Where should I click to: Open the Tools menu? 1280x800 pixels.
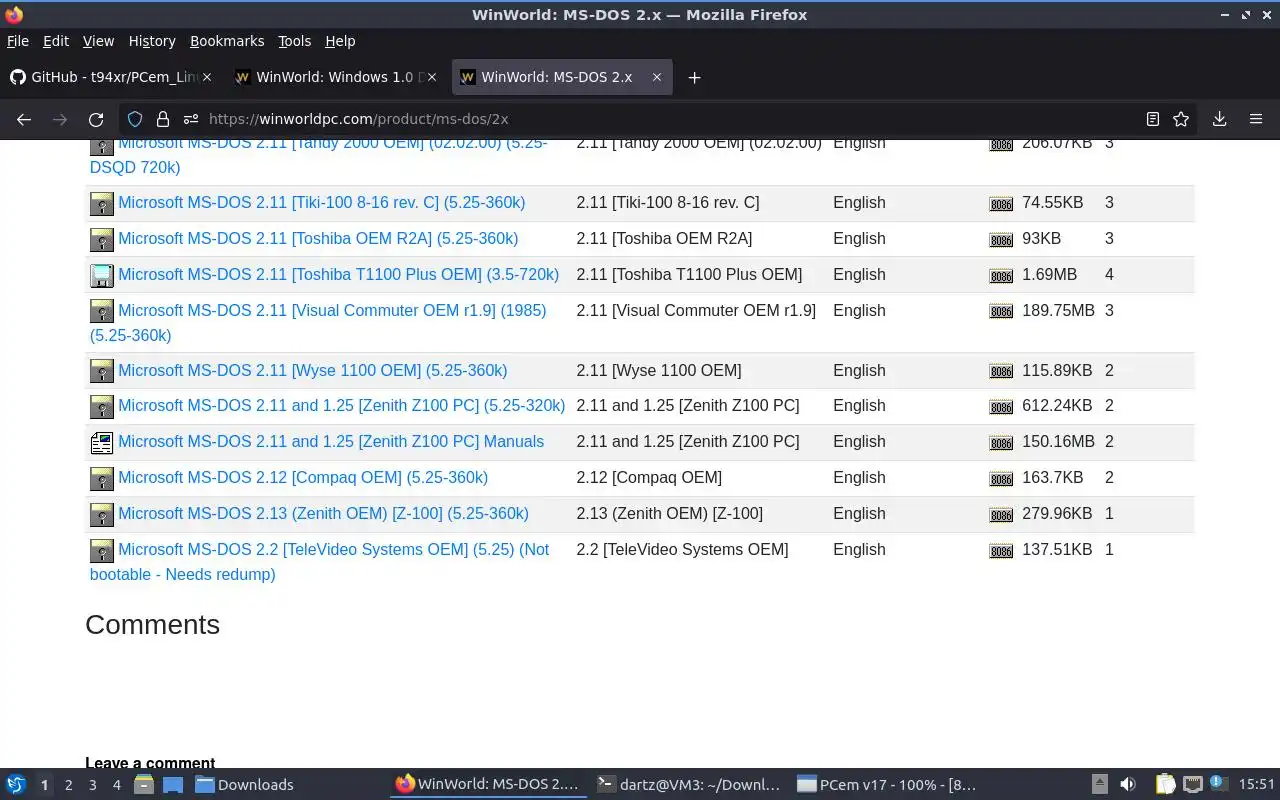click(x=294, y=41)
